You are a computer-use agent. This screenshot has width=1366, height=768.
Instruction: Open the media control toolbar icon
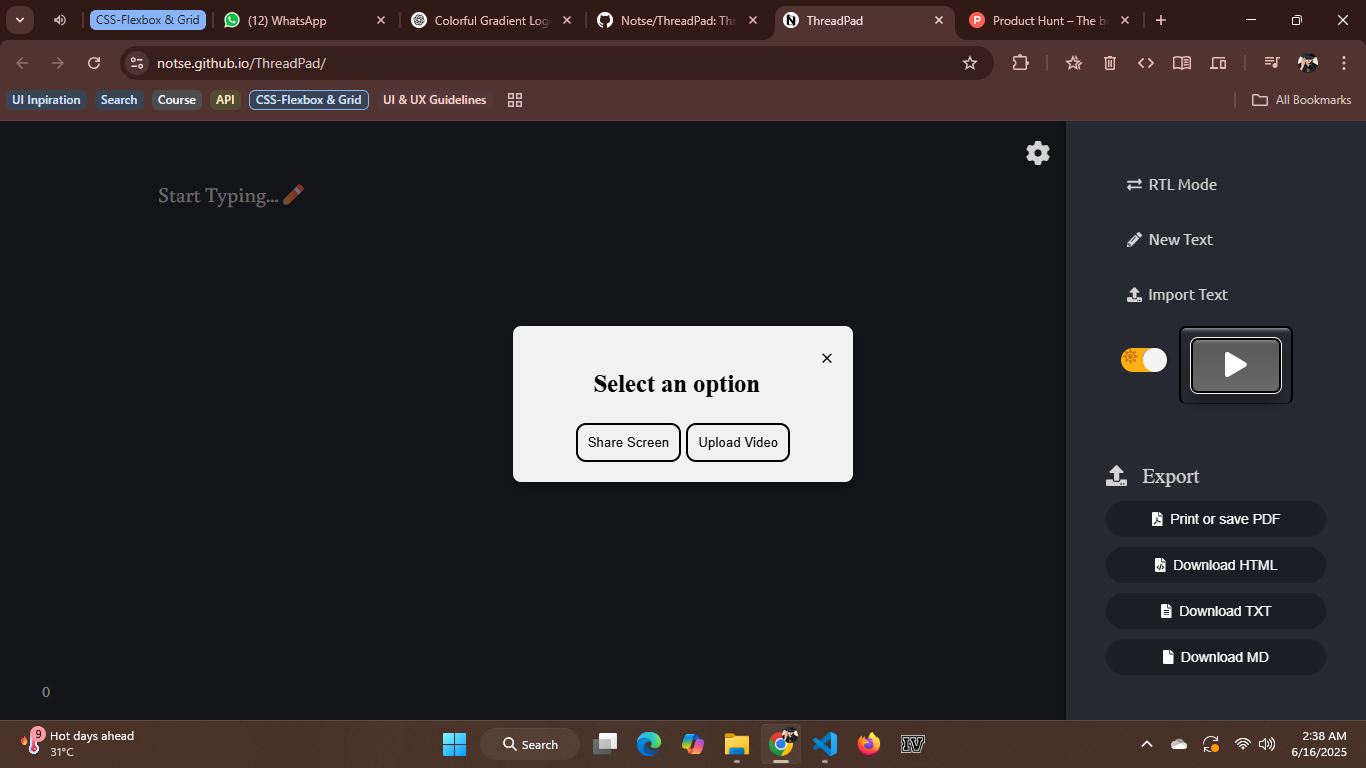click(1272, 63)
